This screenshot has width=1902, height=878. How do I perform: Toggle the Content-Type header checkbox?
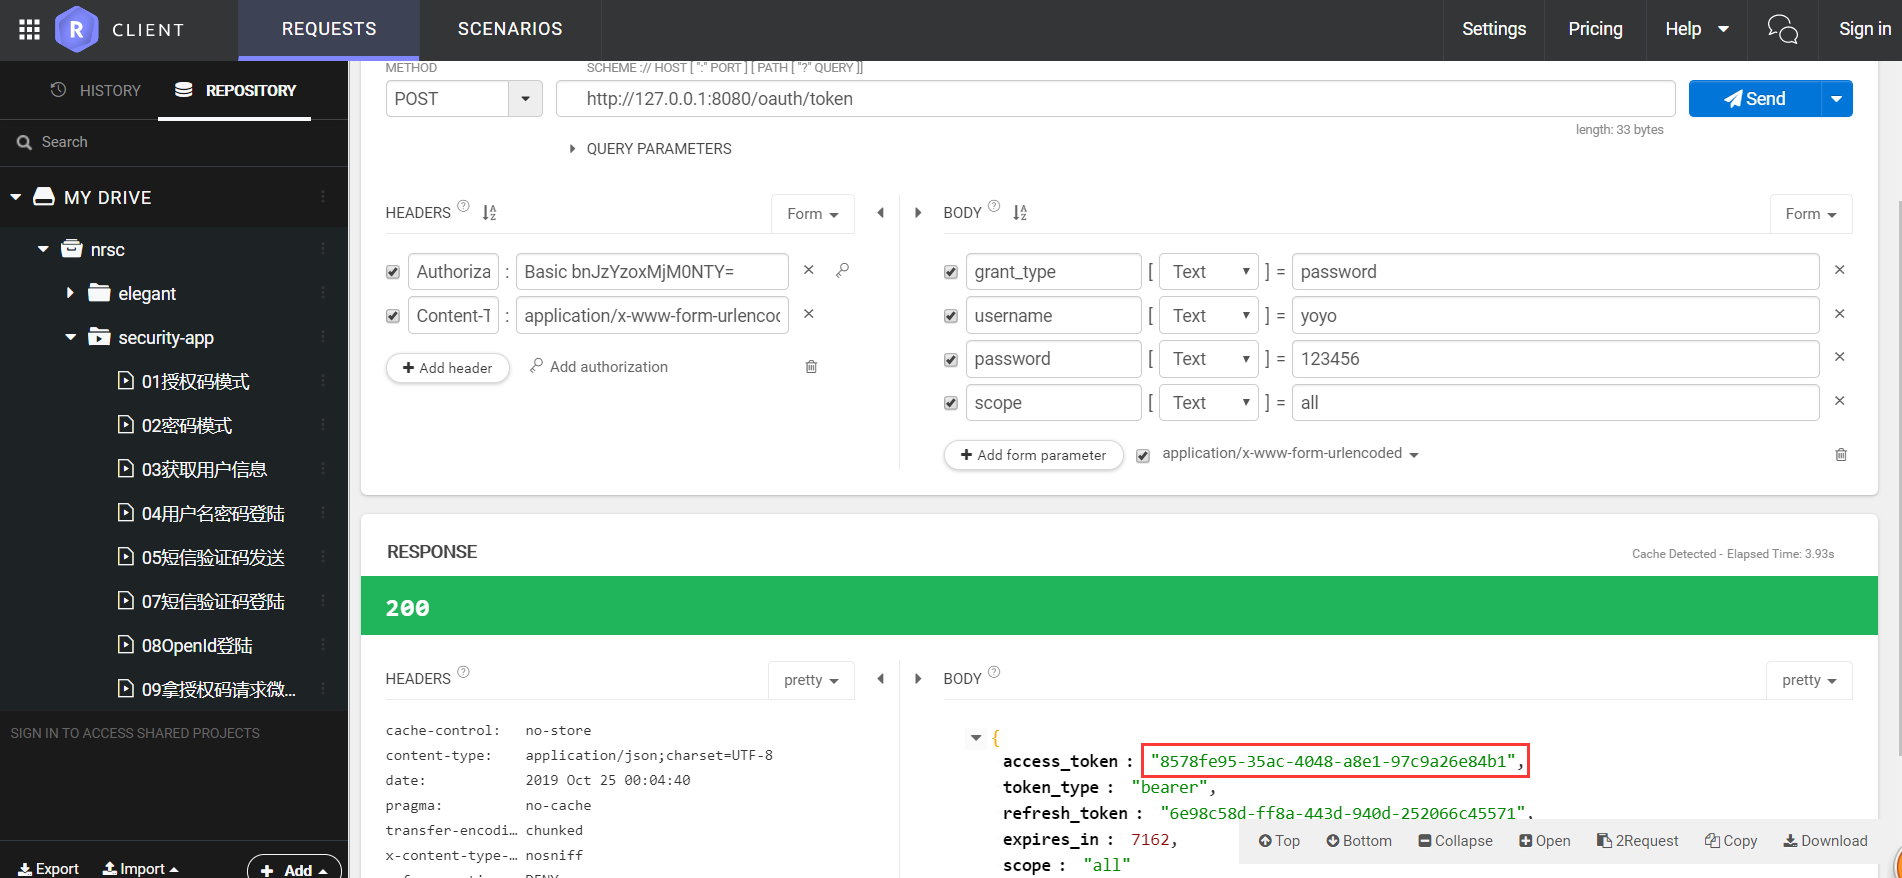(x=393, y=316)
